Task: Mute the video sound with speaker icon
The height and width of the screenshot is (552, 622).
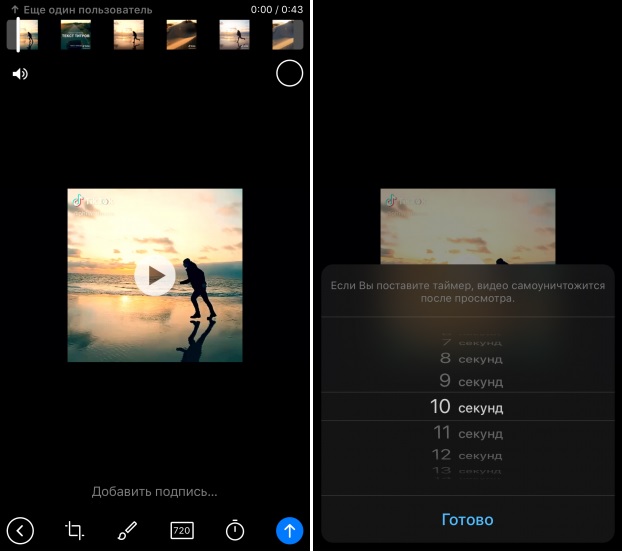Action: [20, 74]
